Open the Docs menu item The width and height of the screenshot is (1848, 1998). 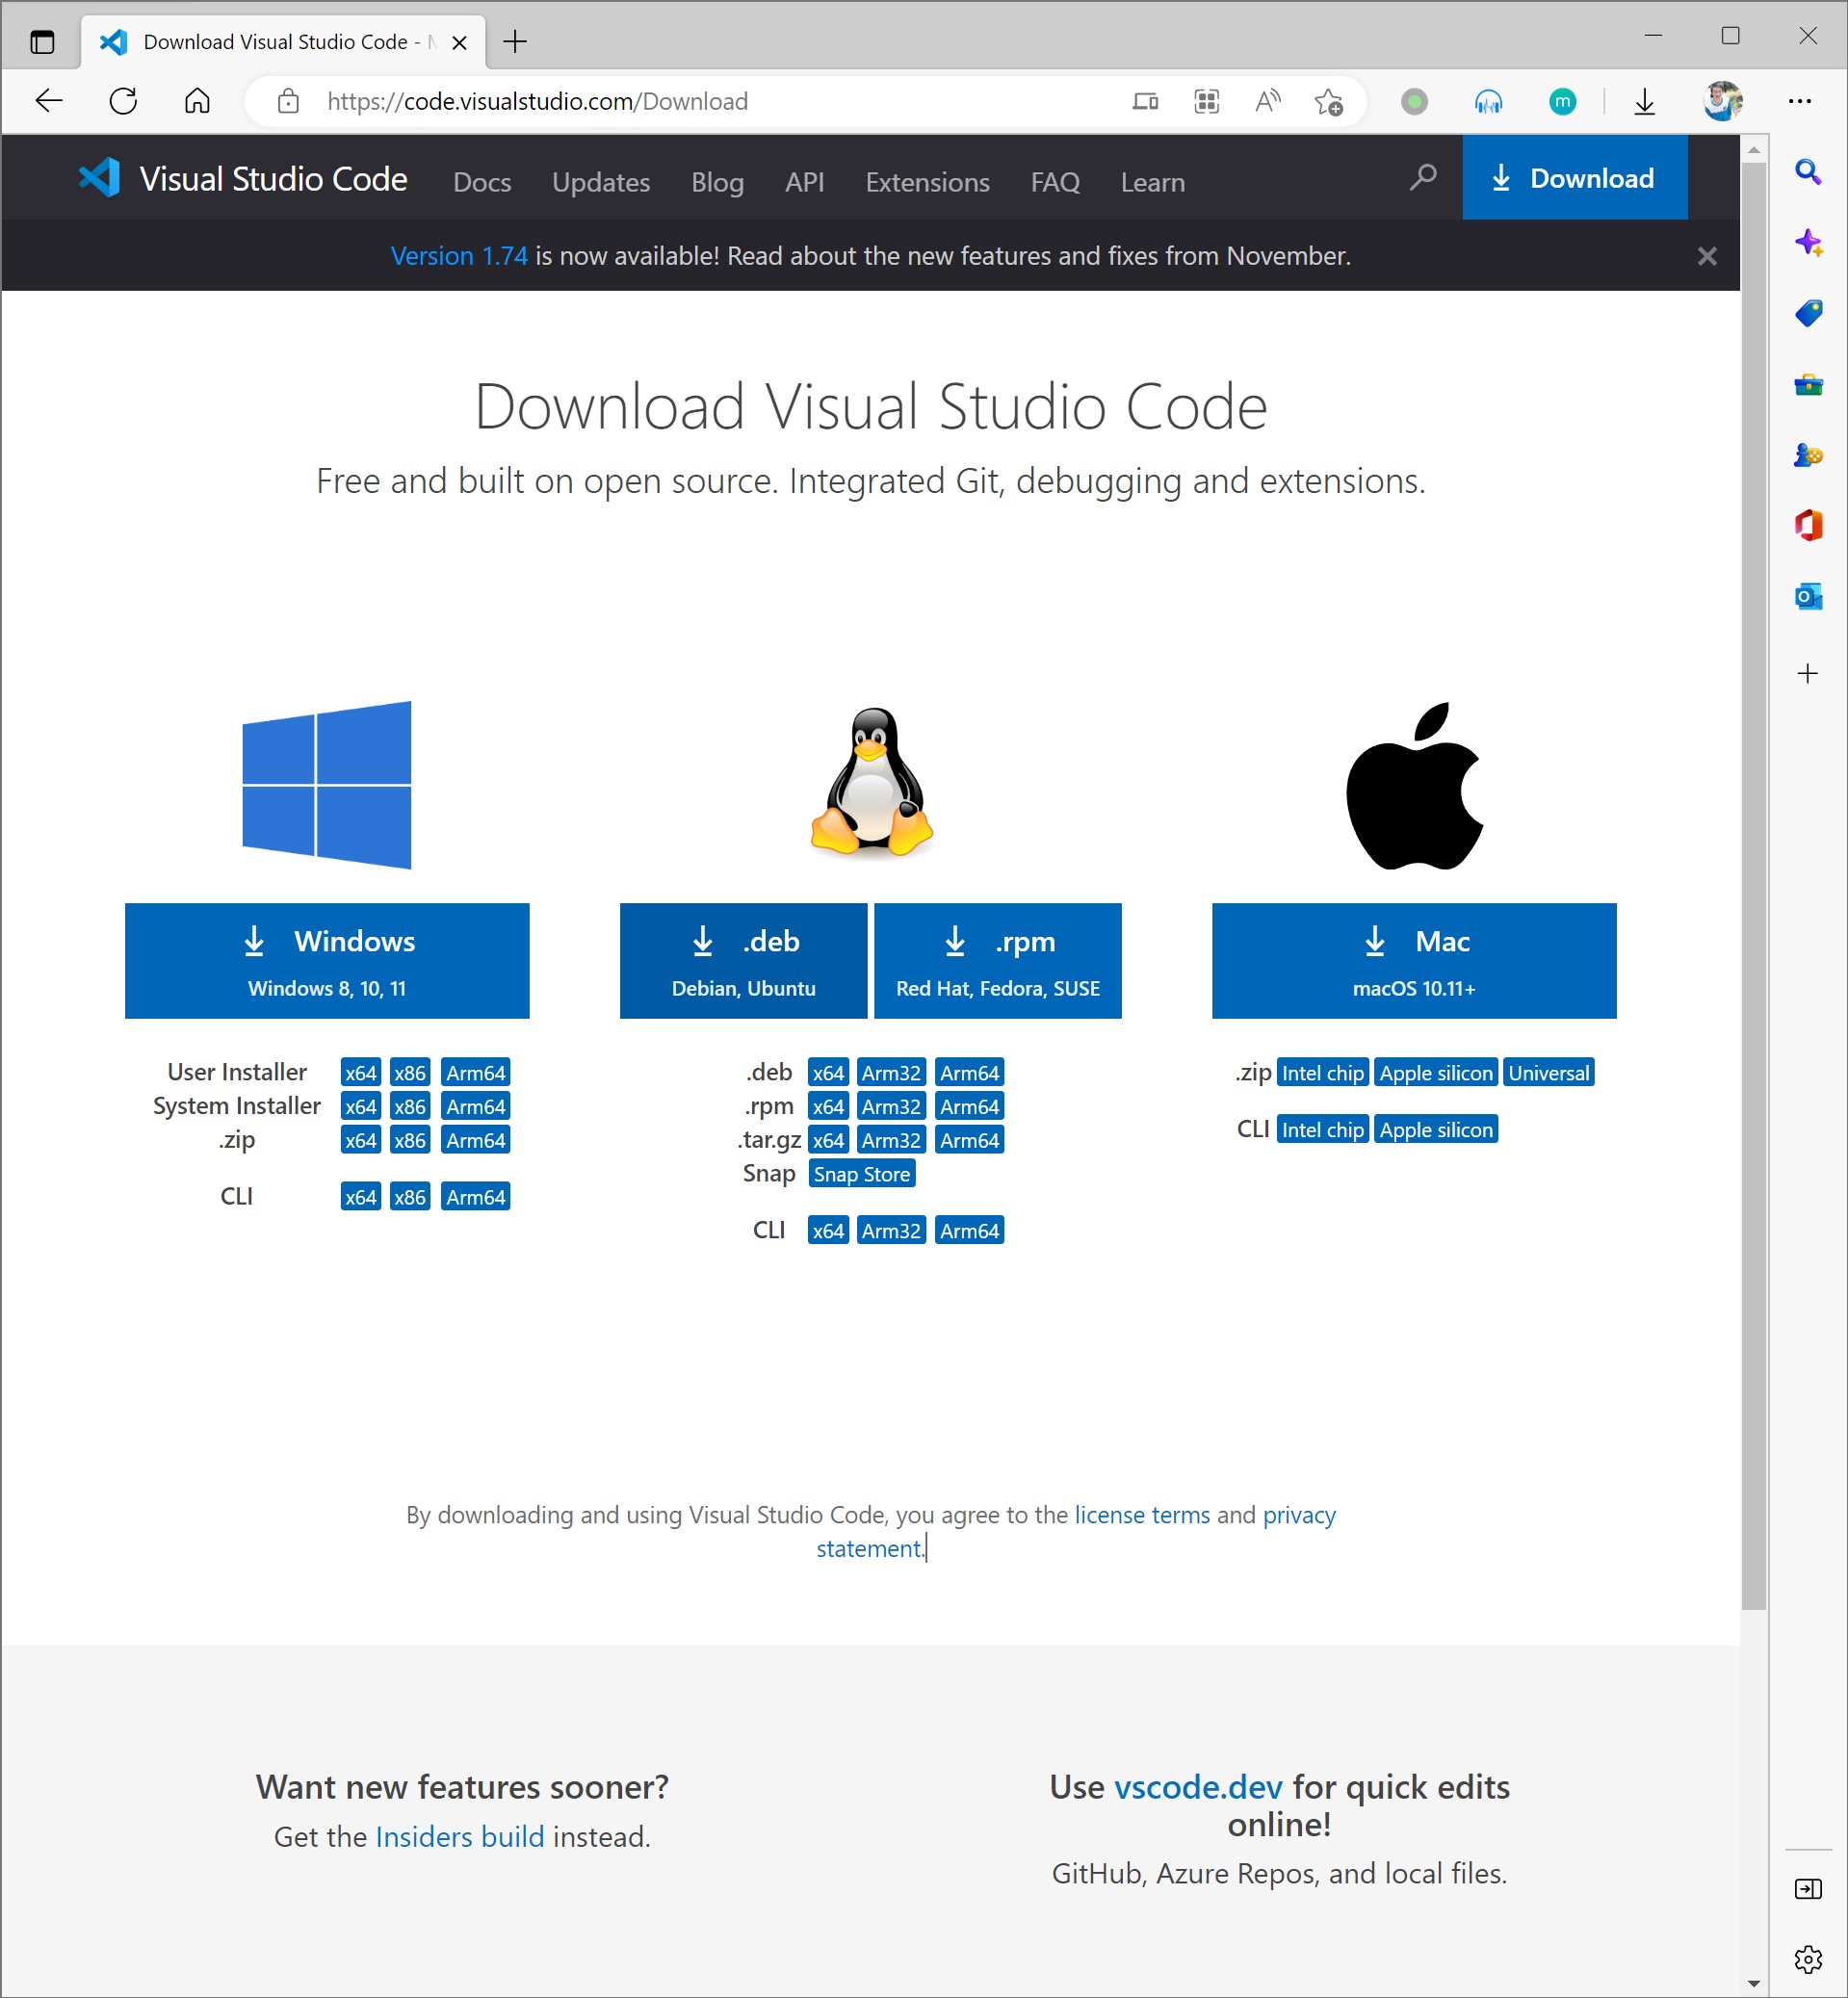[x=482, y=182]
